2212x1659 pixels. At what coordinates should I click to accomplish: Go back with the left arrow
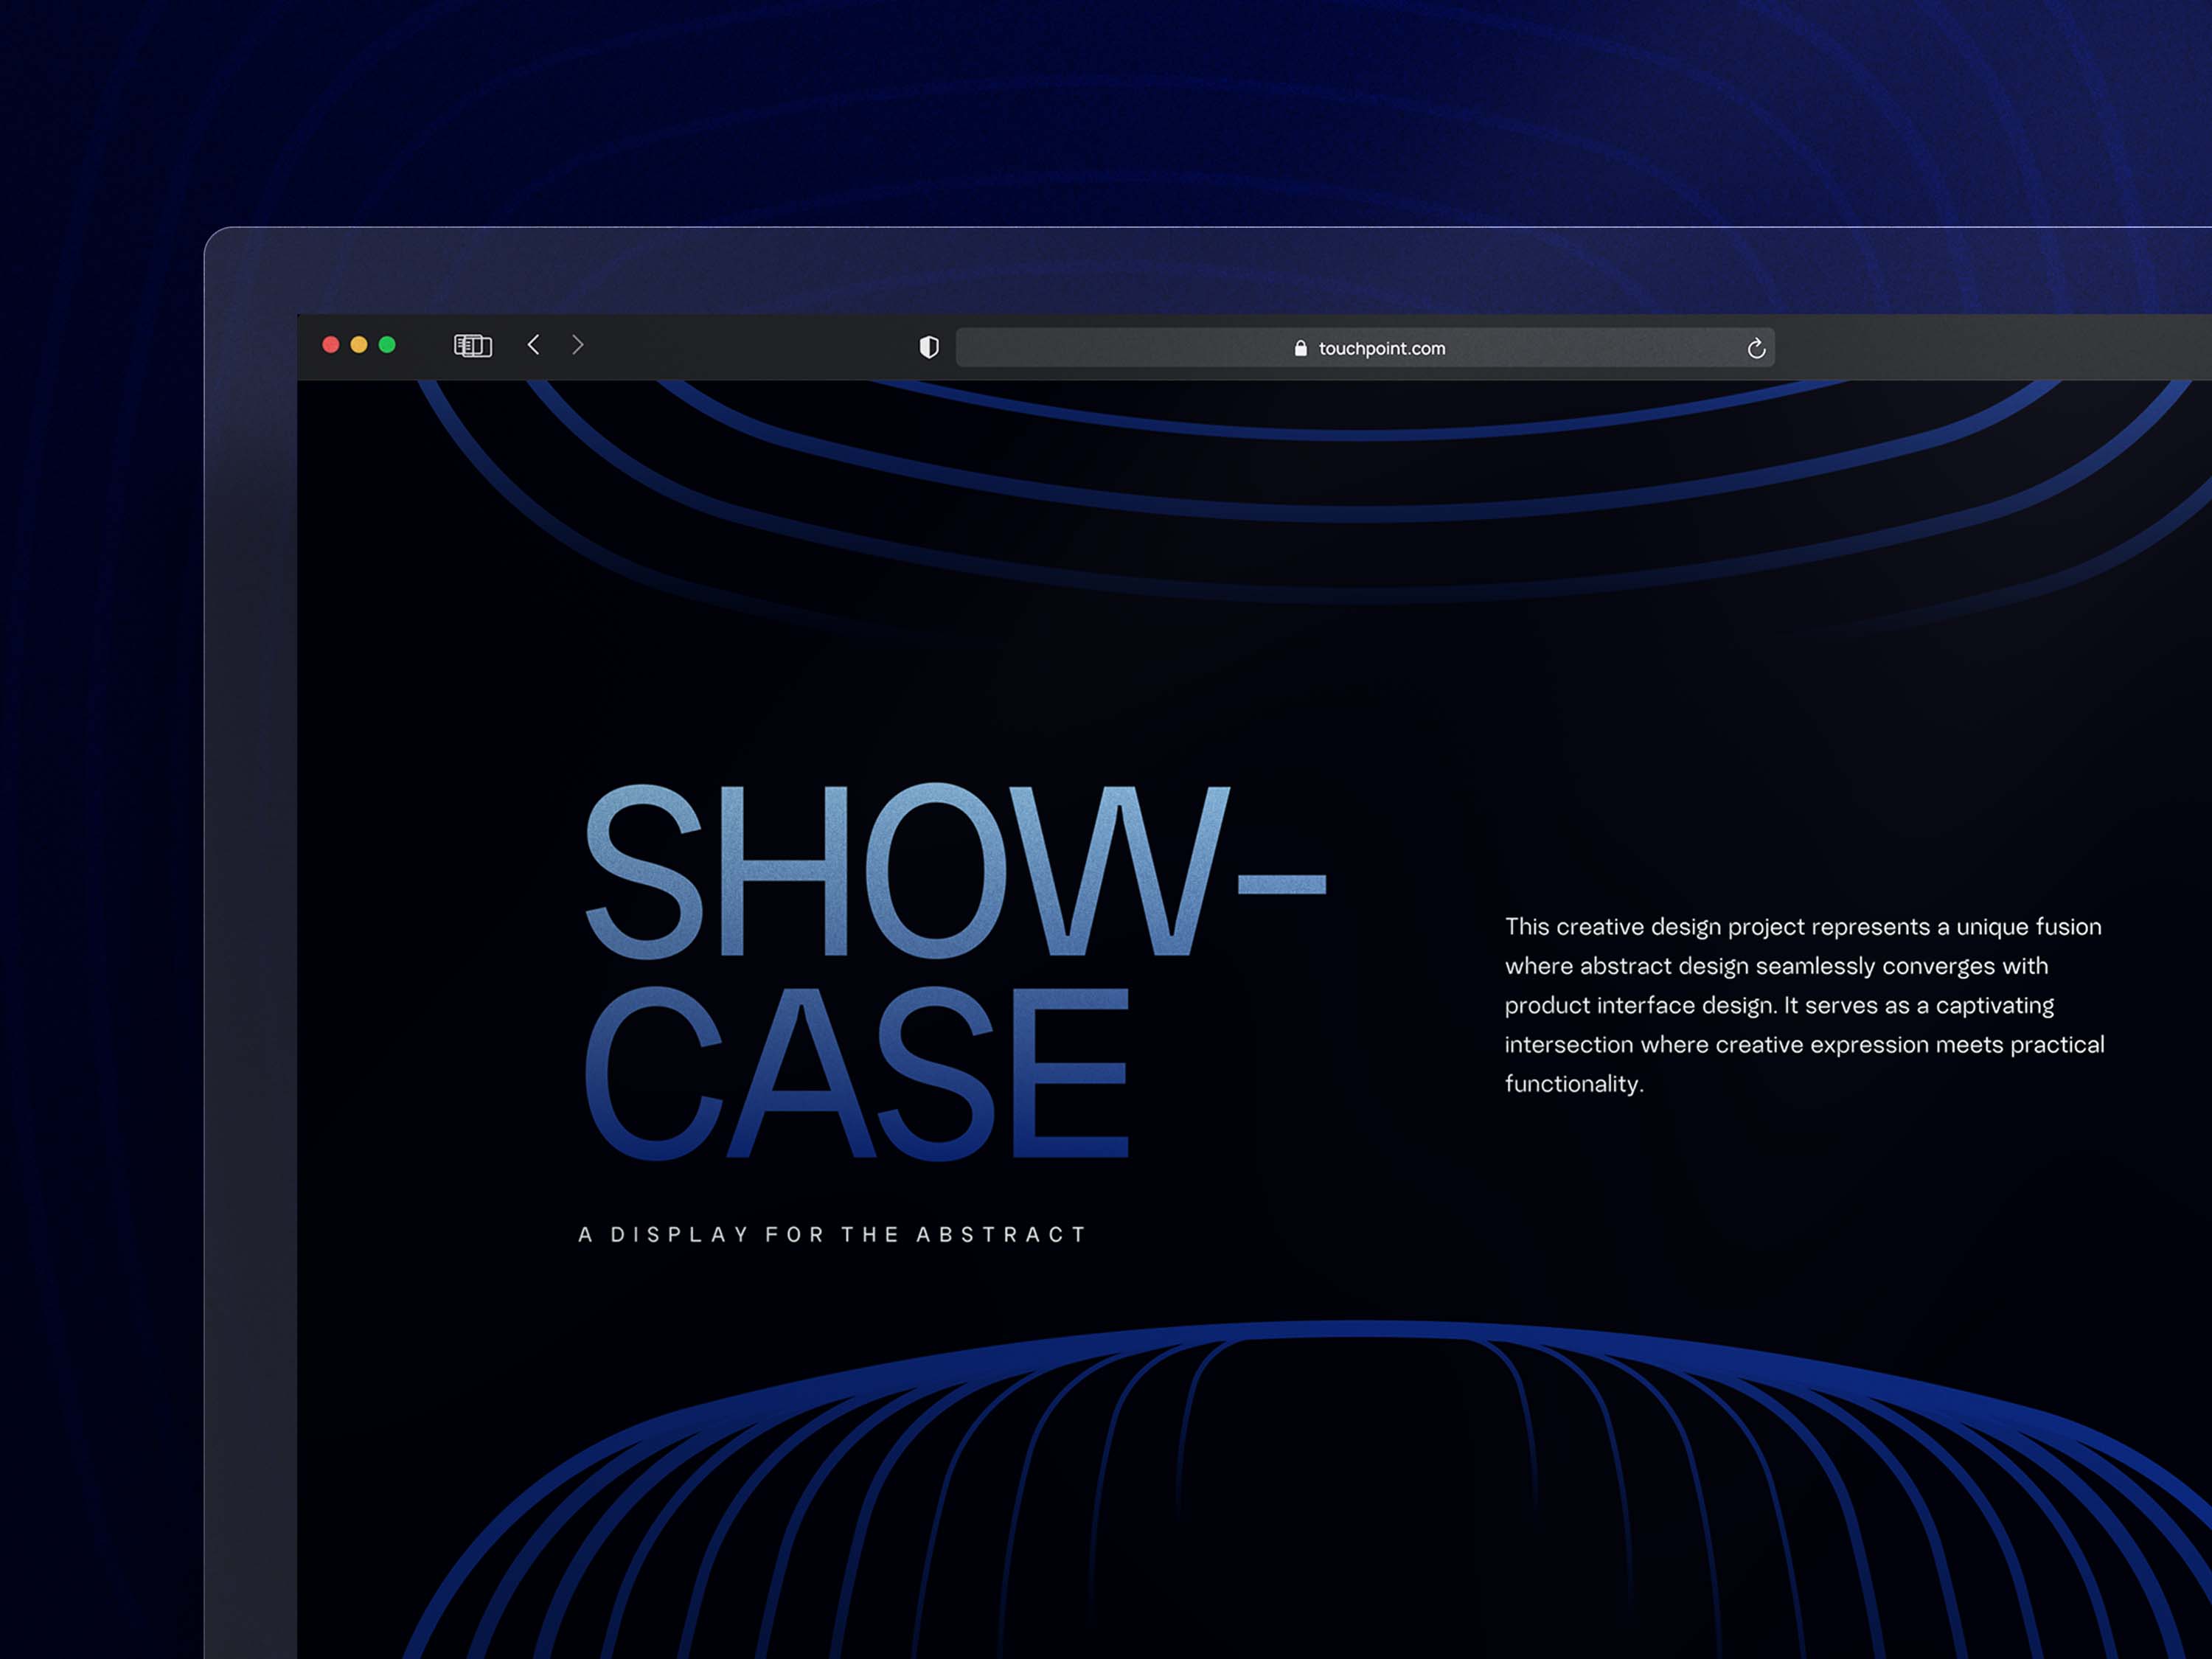(533, 345)
